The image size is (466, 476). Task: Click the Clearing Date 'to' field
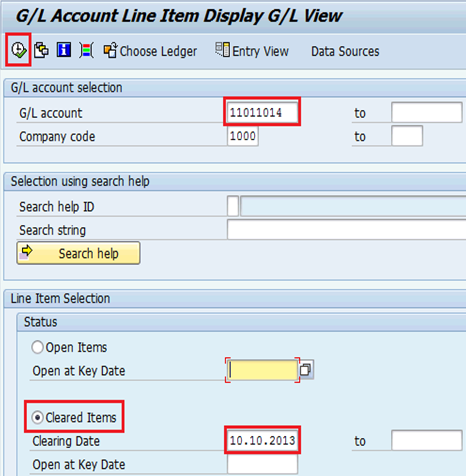point(427,440)
